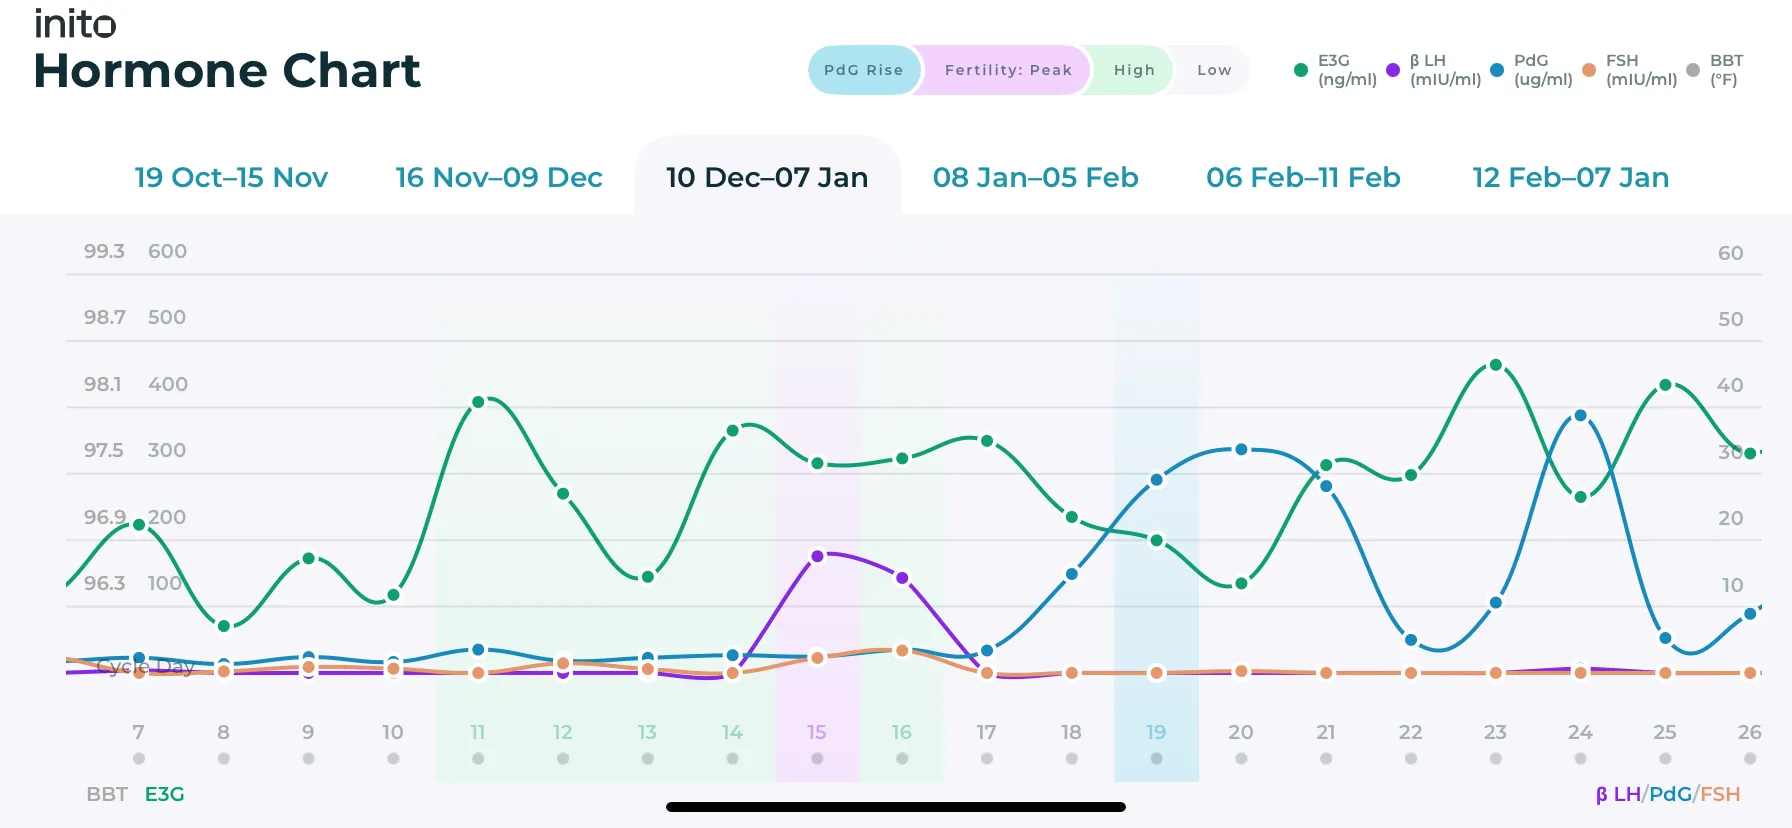Click the E3G label at bottom left
Screen dimensions: 1792x828
coord(164,793)
